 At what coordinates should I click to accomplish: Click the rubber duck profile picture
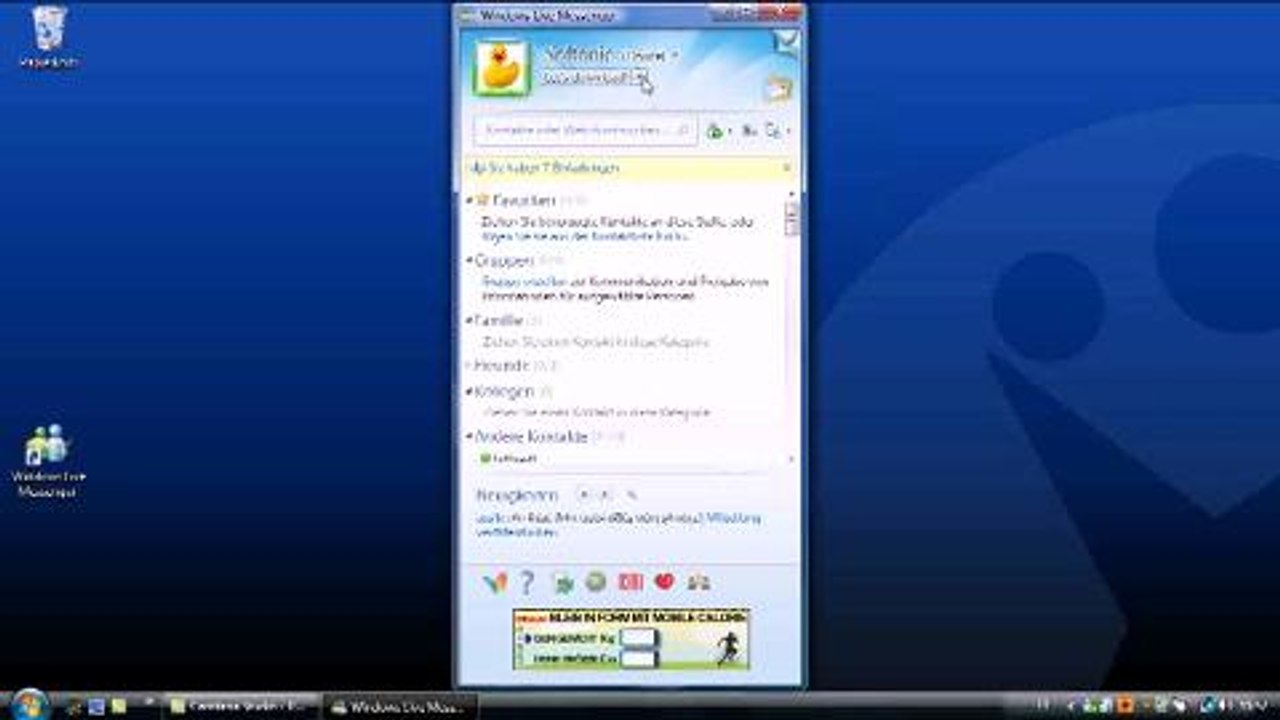(x=501, y=68)
